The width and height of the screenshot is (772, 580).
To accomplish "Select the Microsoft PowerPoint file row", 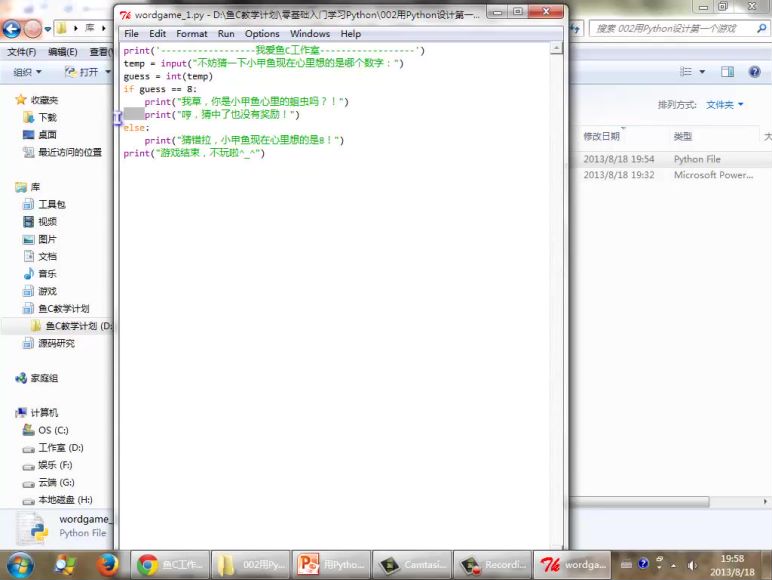I will pos(670,175).
